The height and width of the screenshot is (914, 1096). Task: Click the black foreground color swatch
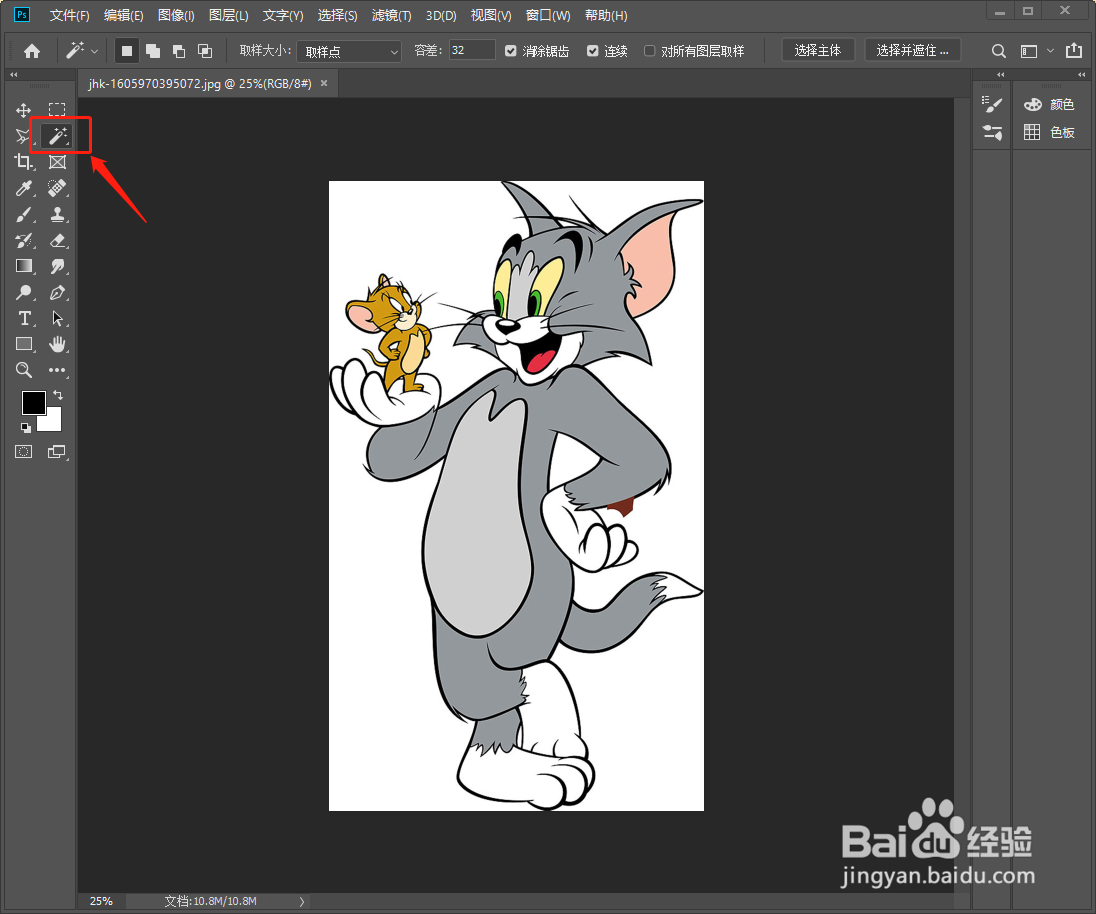tap(32, 402)
